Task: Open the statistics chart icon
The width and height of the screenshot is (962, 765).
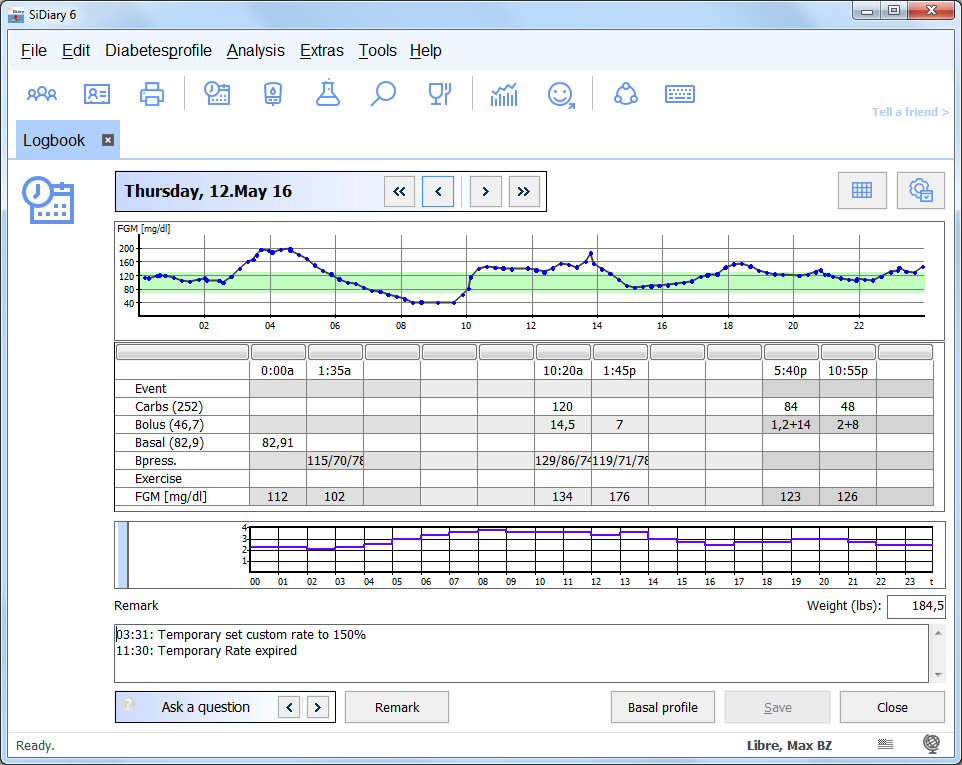Action: [504, 94]
